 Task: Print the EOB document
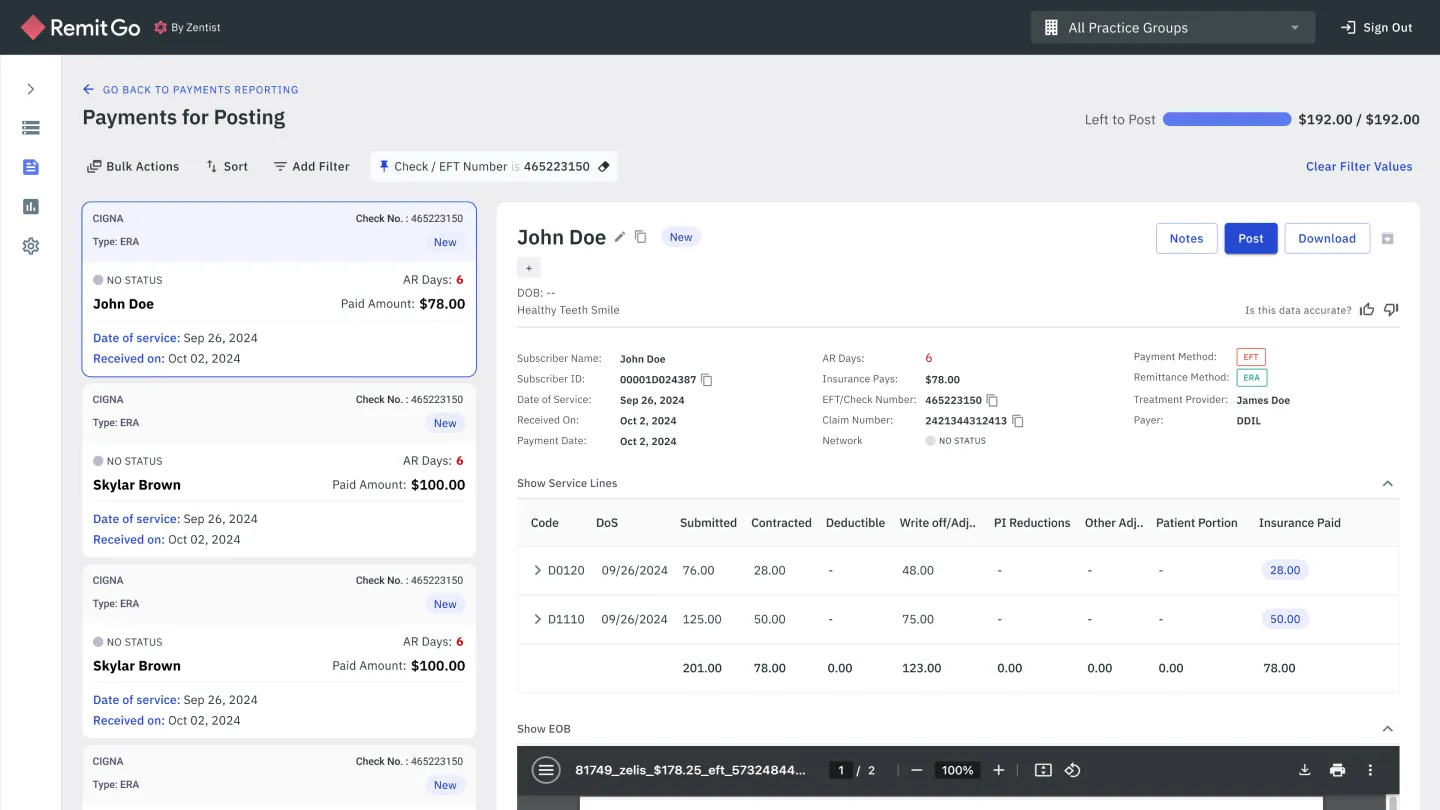[1337, 770]
